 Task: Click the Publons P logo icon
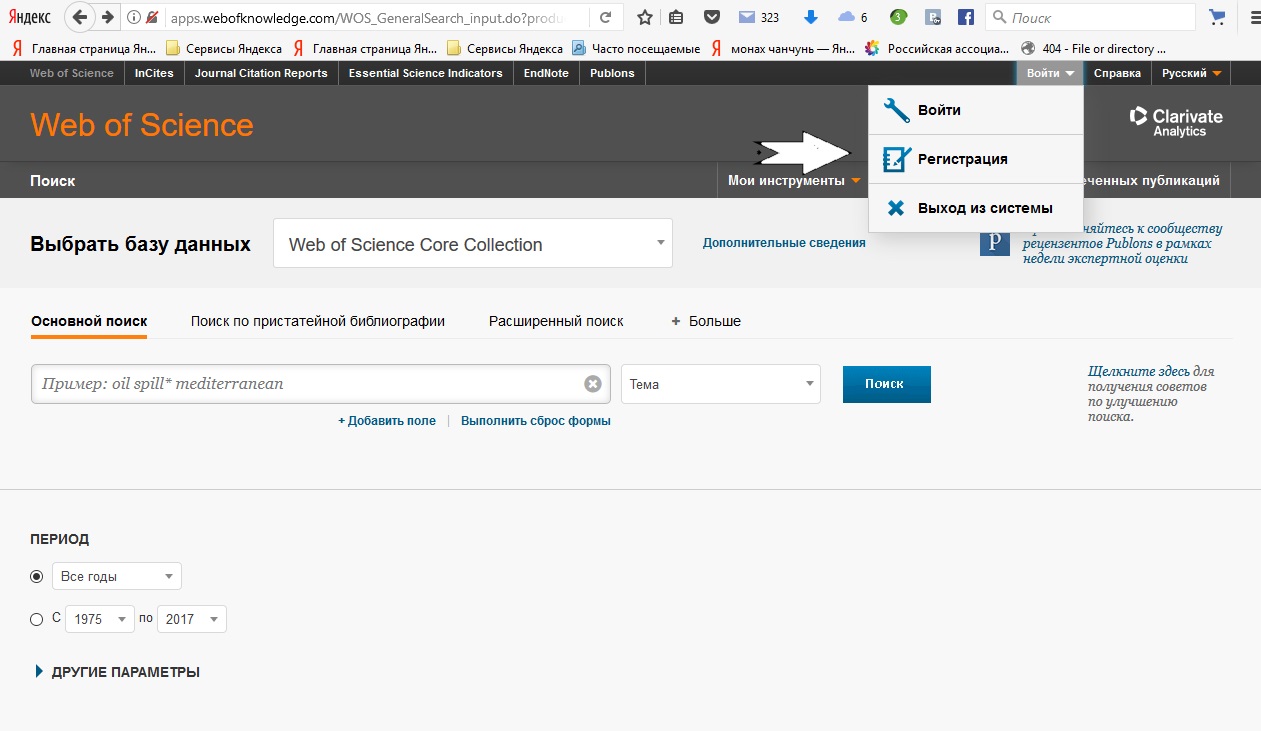995,241
